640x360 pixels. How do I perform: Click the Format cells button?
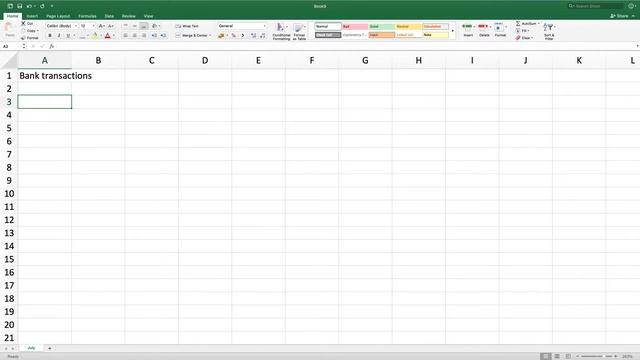click(x=500, y=31)
